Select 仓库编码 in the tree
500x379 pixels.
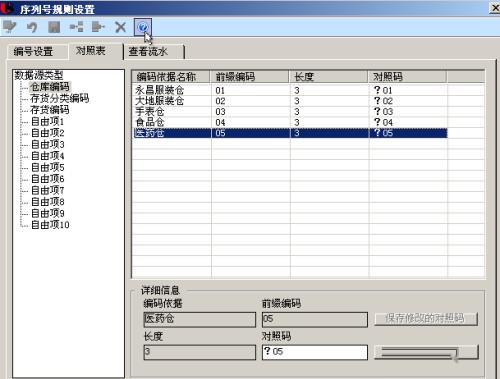[50, 87]
